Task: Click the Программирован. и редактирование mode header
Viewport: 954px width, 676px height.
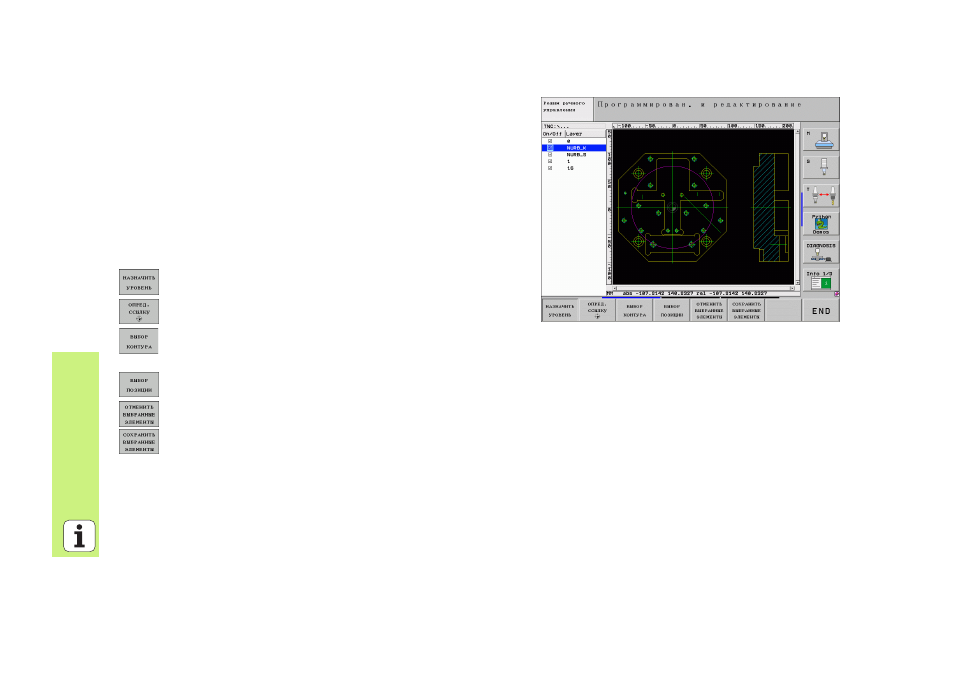Action: [716, 108]
